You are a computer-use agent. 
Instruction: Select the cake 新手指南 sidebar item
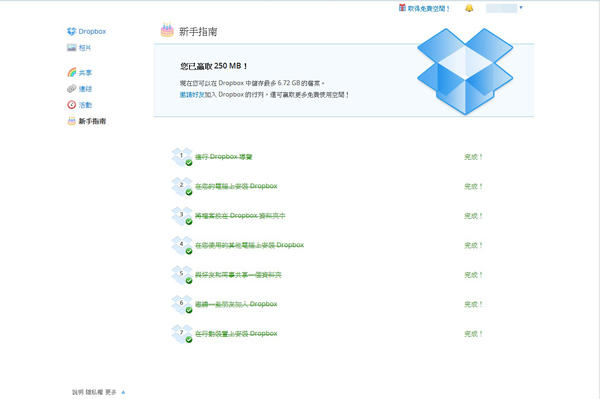coord(86,121)
